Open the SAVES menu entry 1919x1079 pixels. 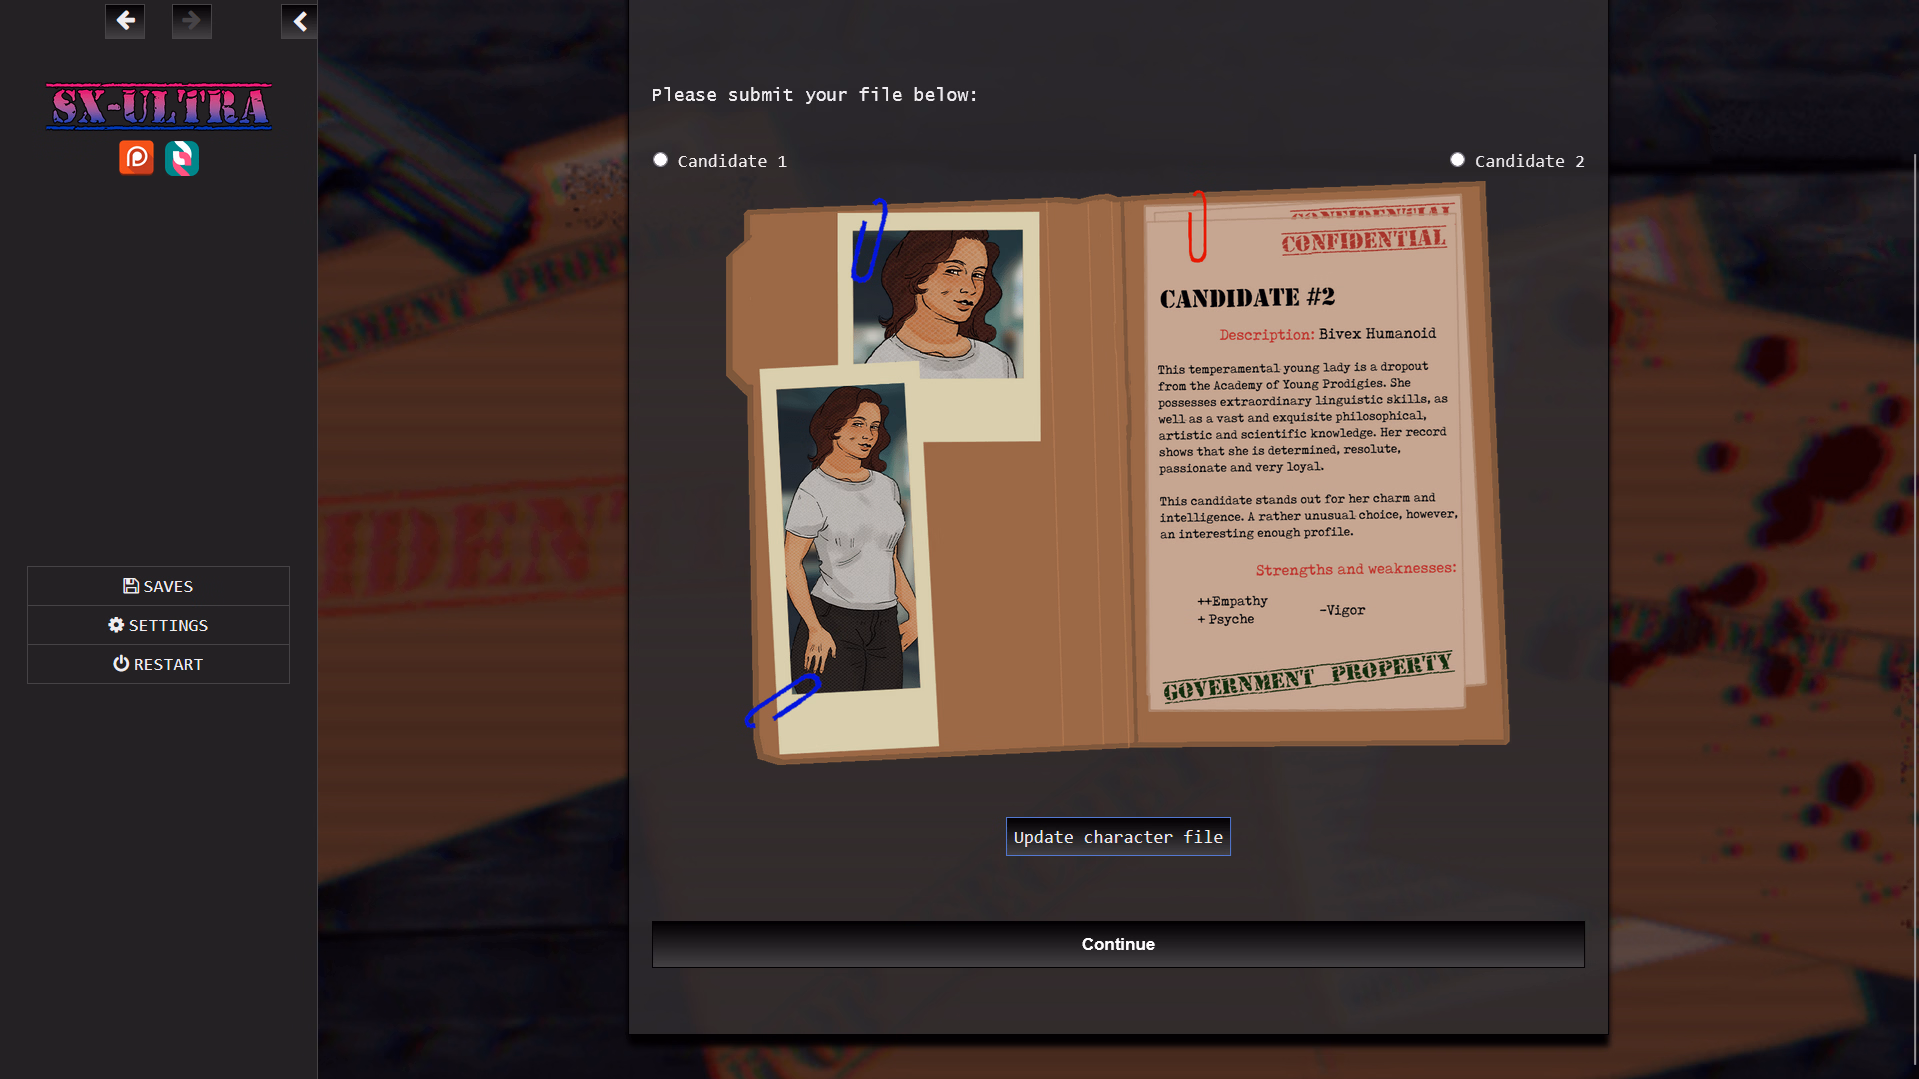(x=158, y=586)
